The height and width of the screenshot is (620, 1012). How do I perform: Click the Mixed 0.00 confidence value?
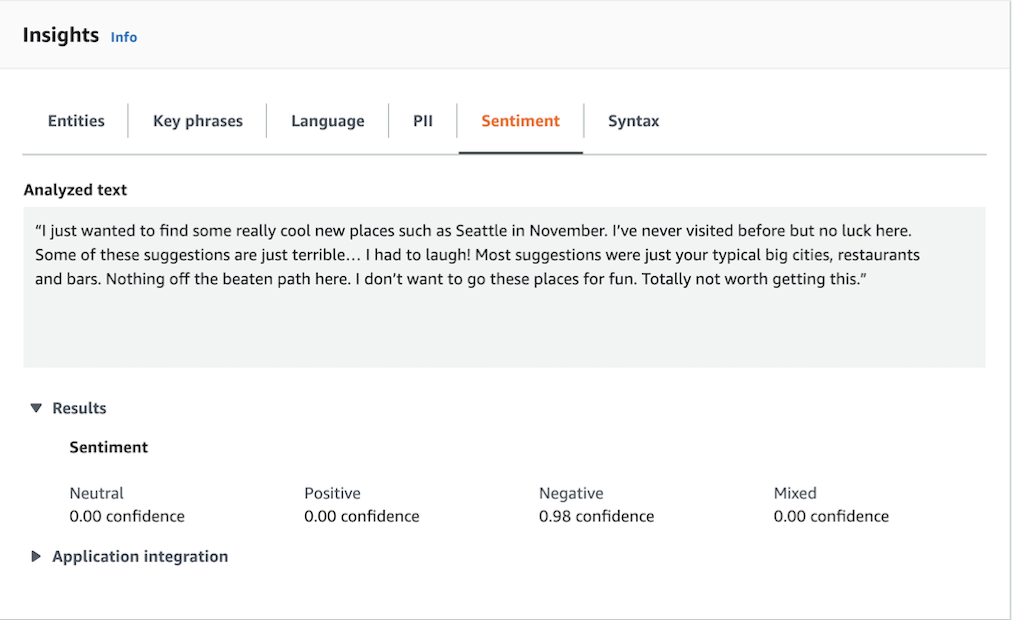pos(831,516)
